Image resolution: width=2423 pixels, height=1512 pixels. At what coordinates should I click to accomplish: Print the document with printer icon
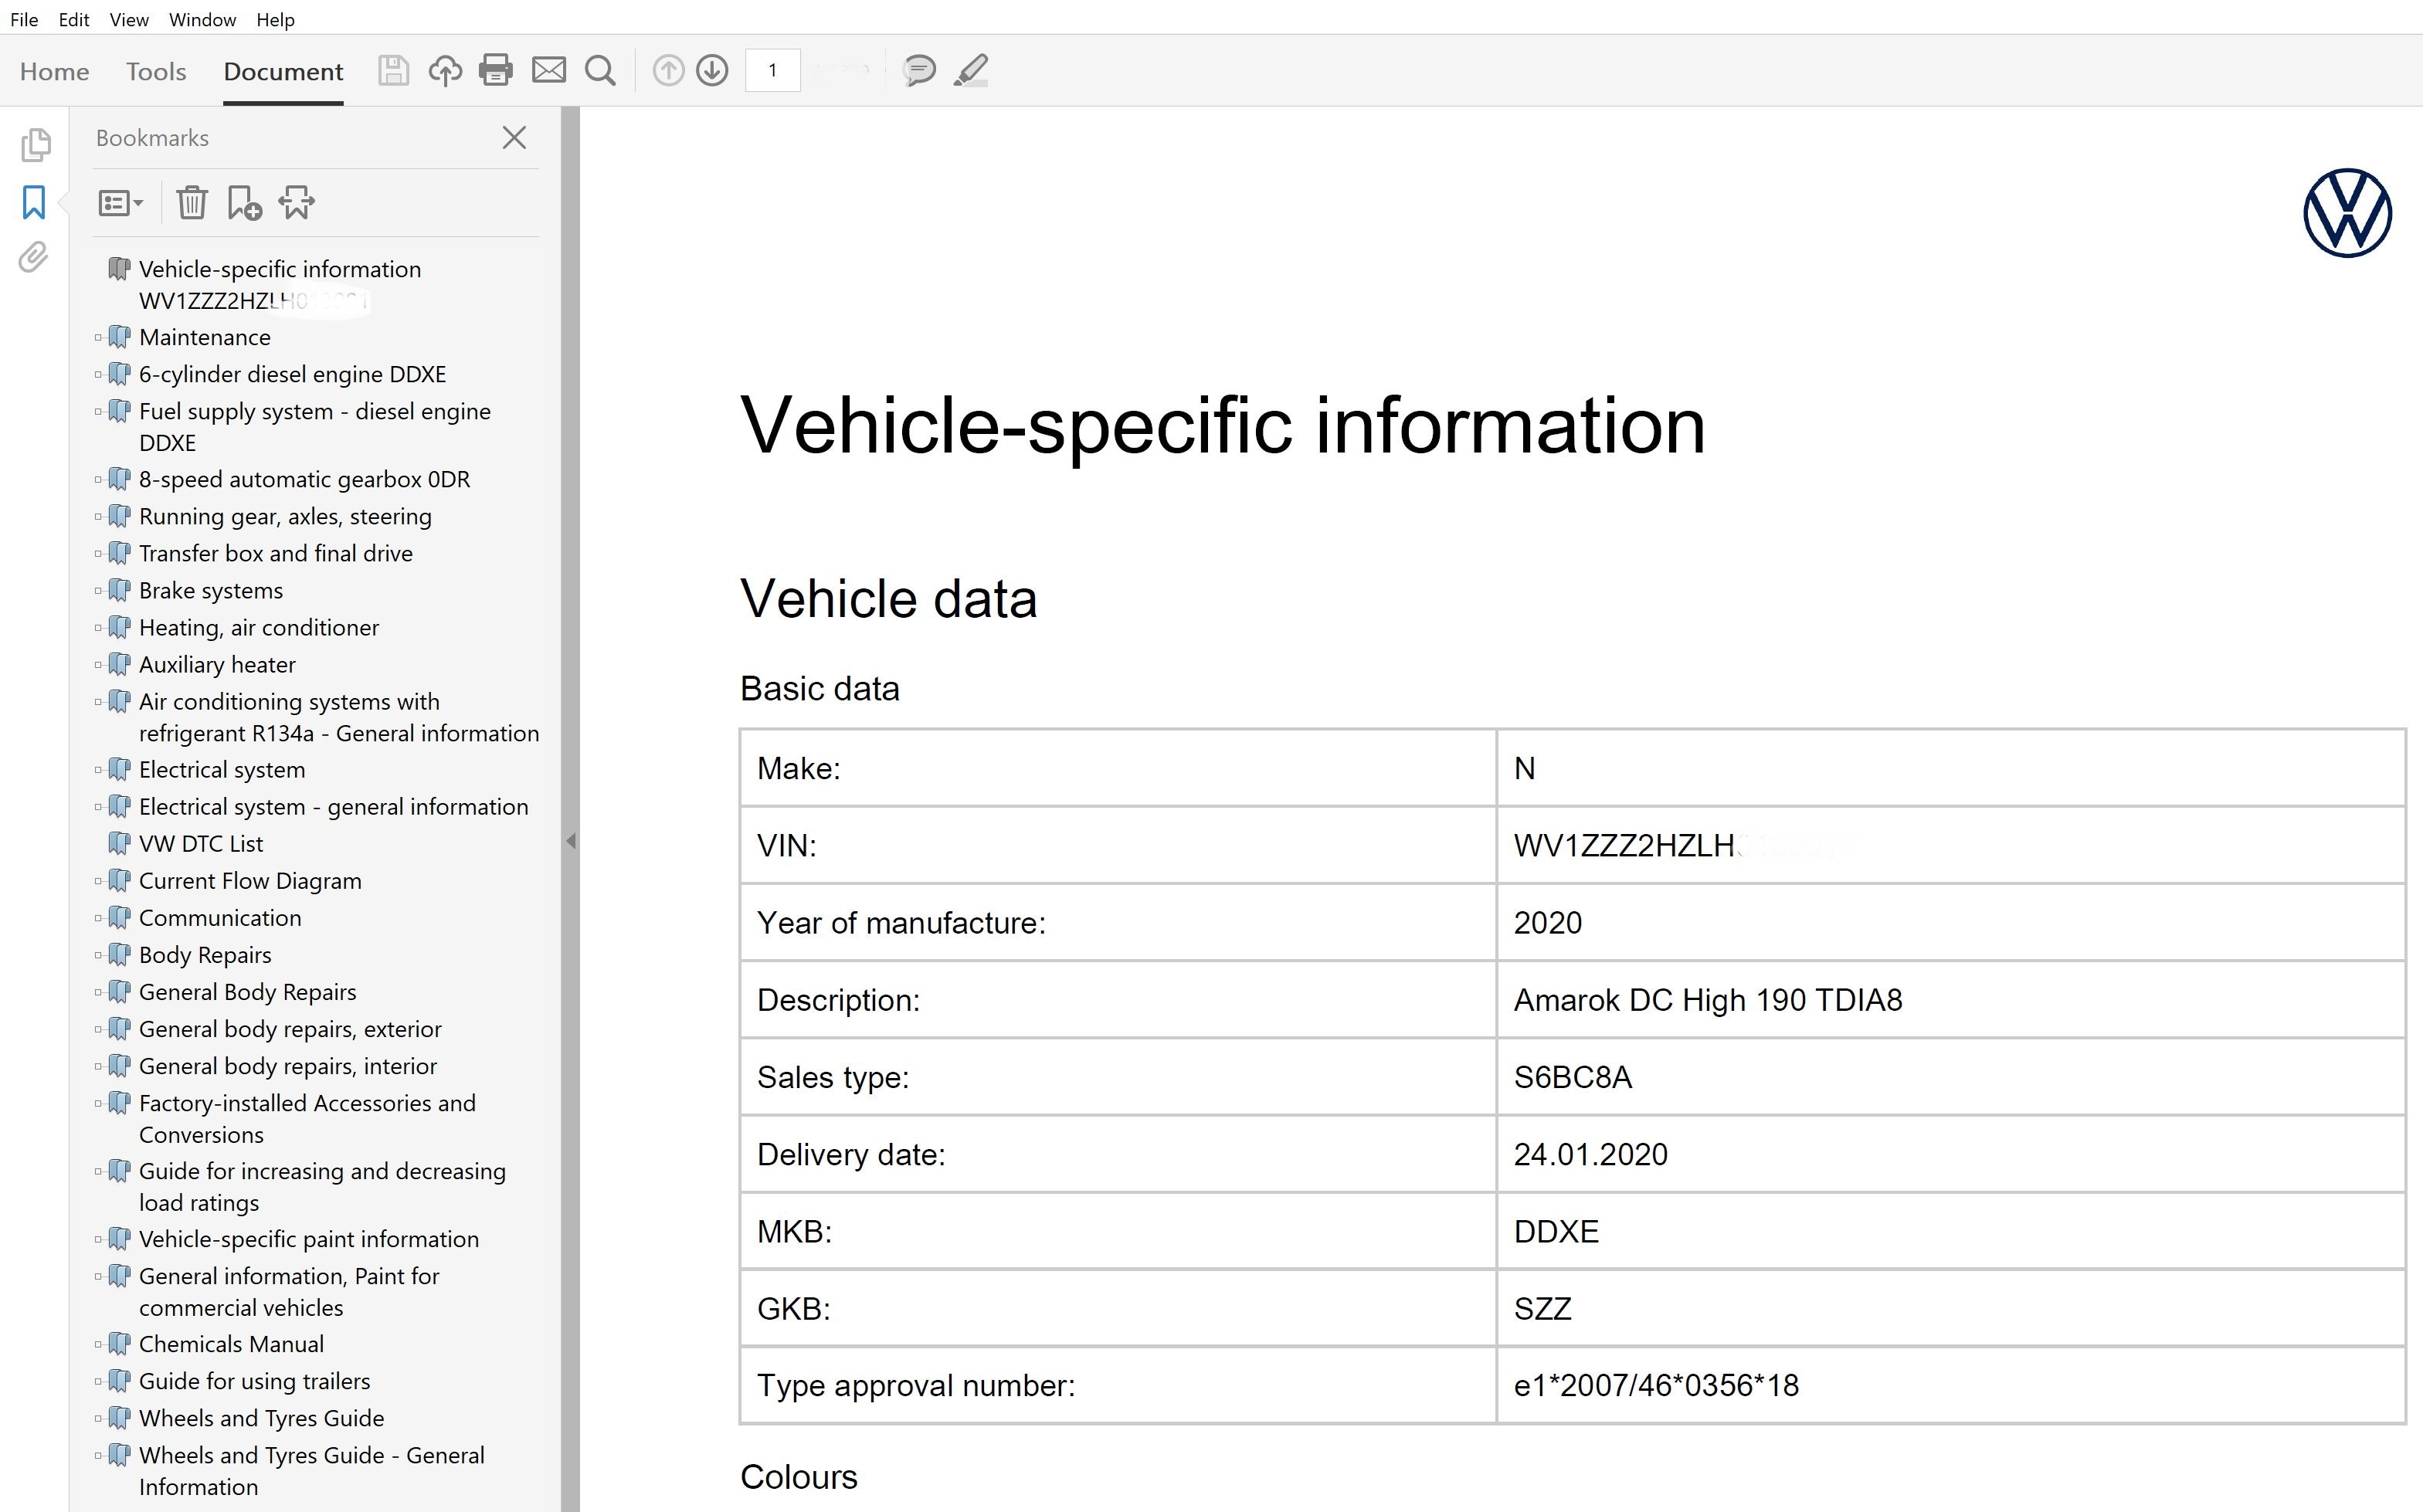496,70
